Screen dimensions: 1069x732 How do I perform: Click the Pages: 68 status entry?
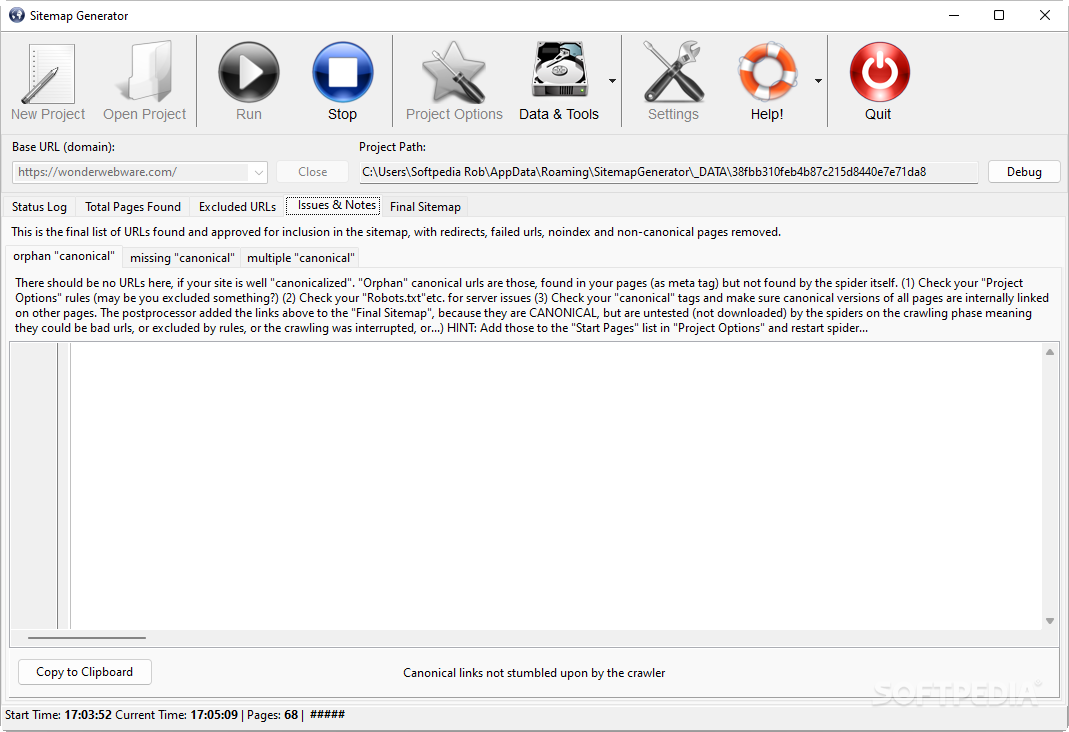(273, 715)
